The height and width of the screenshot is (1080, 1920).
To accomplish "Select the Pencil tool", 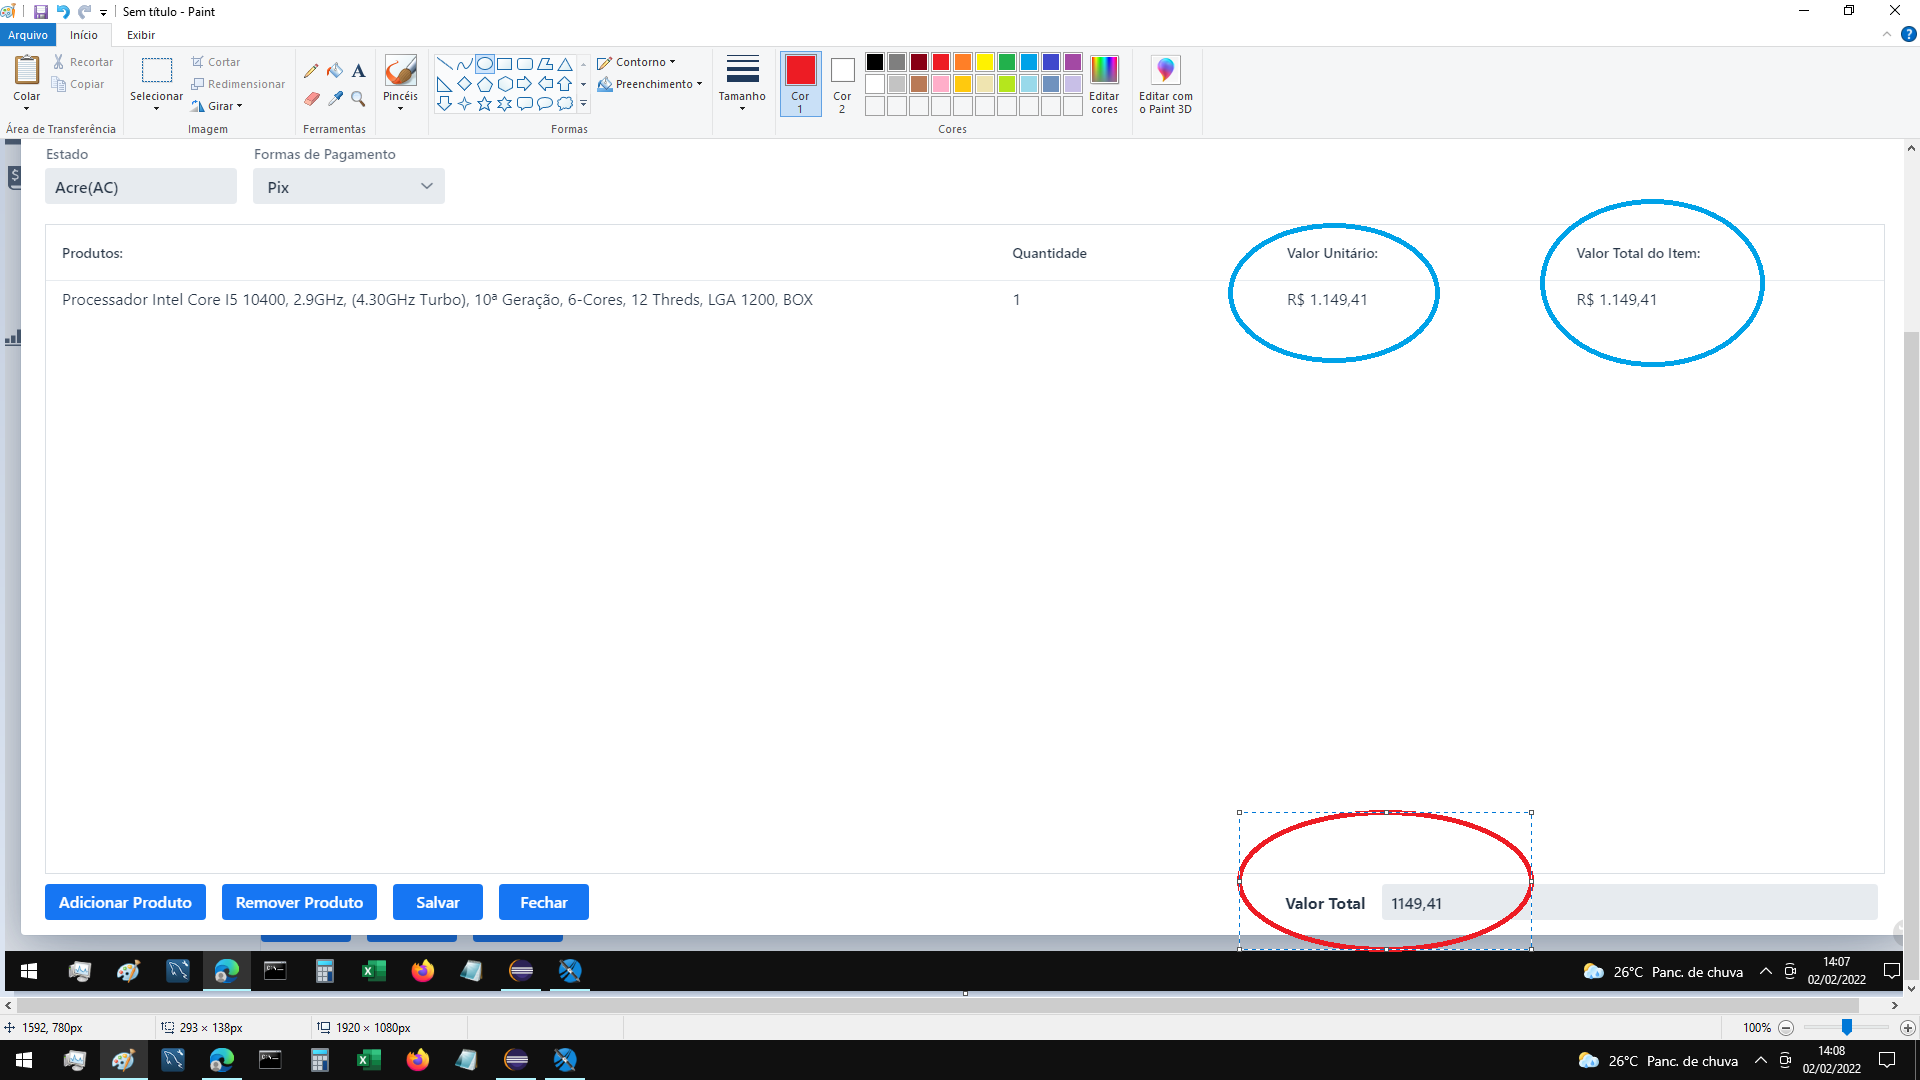I will point(311,71).
